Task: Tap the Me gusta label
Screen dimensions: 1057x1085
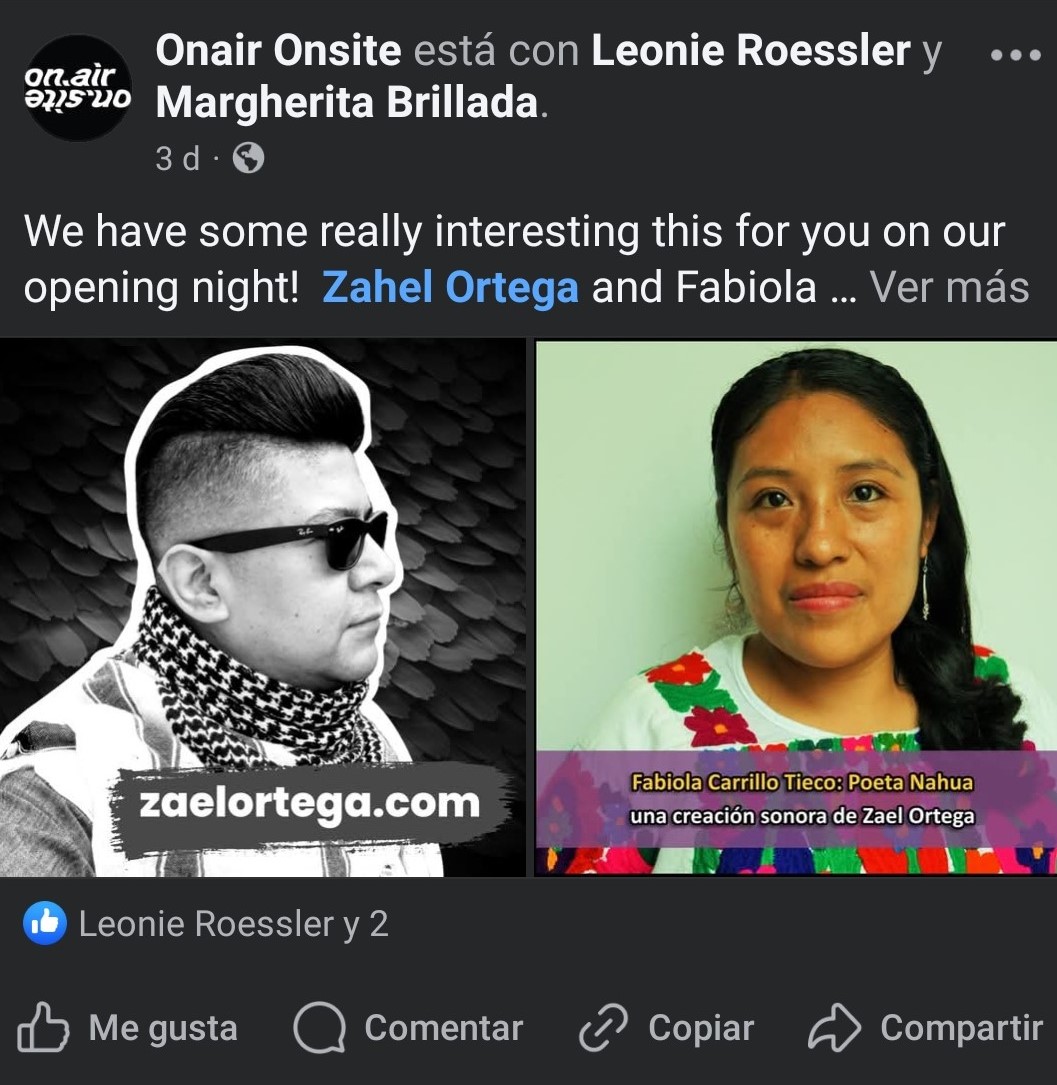Action: (x=163, y=1028)
